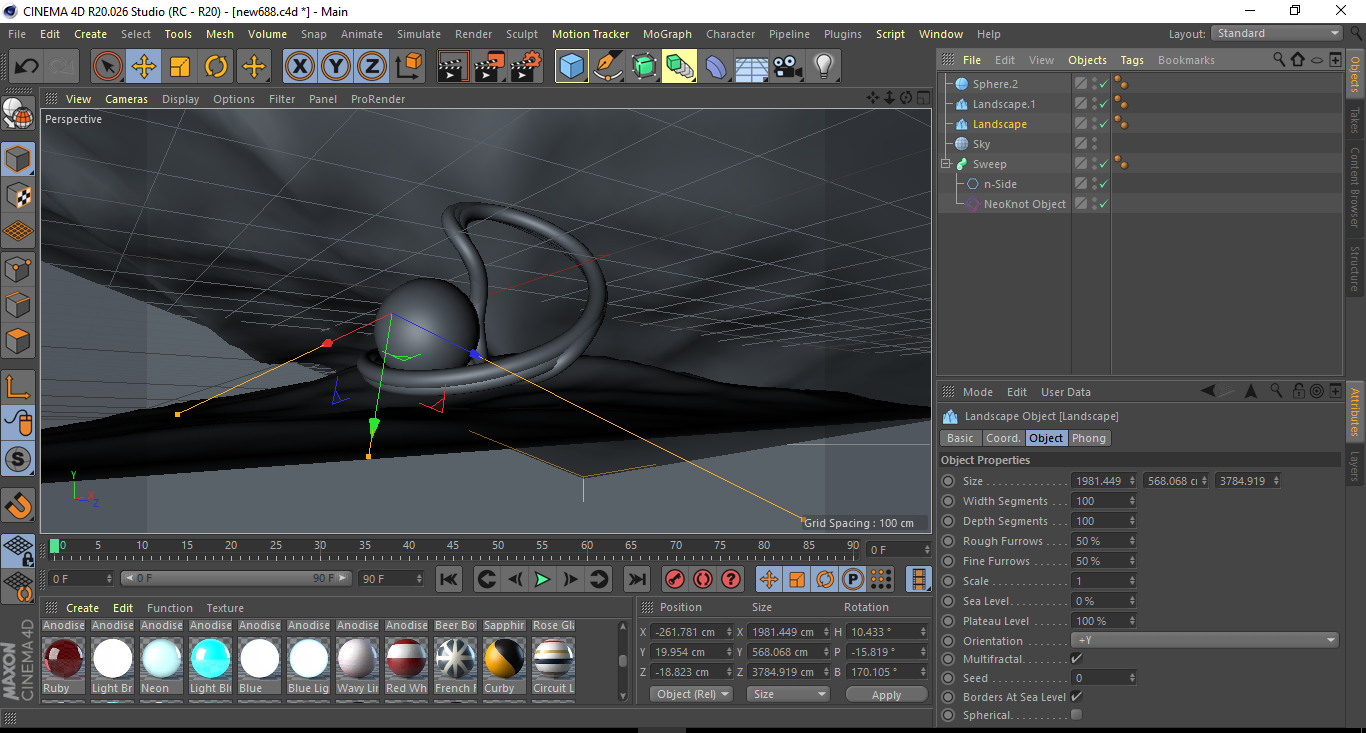Activate the Rotate tool
This screenshot has width=1366, height=733.
(216, 67)
